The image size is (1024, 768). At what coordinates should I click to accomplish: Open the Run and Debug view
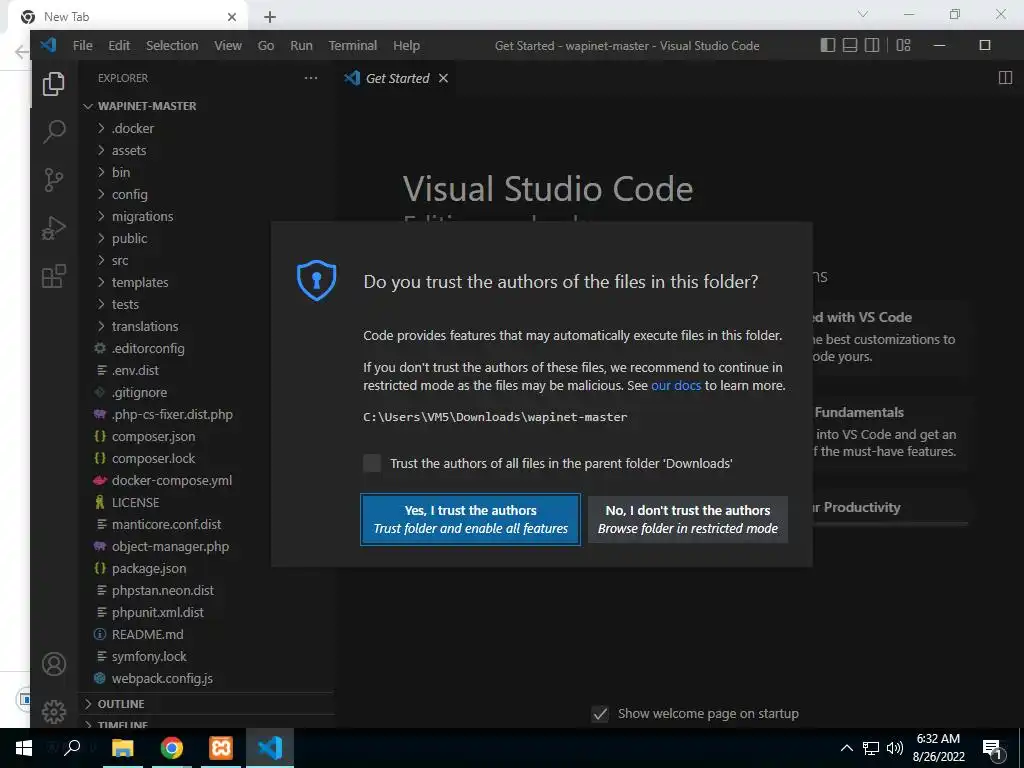pos(54,228)
